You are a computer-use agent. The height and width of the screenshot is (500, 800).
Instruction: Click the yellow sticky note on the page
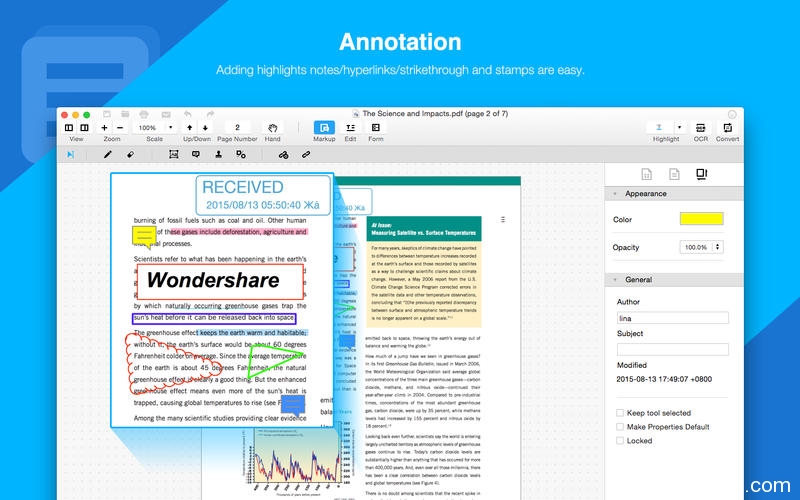coord(144,236)
